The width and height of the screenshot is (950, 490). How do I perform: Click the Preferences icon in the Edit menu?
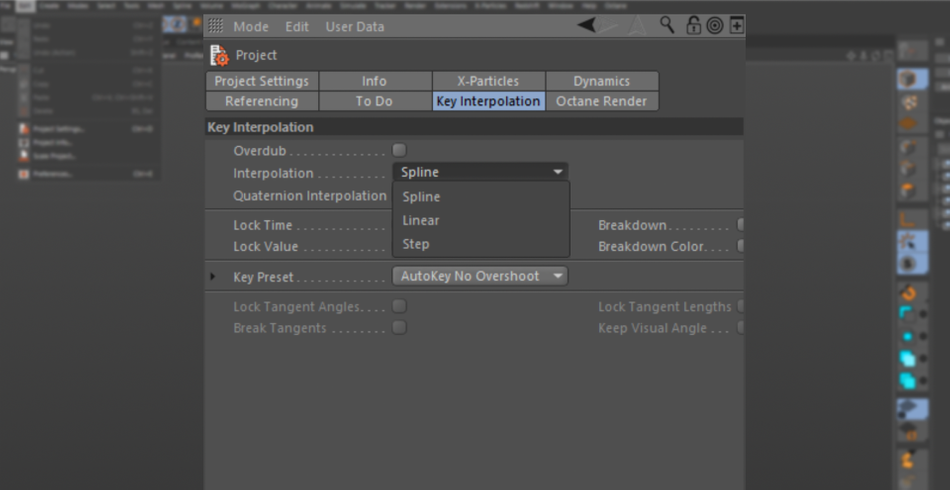pos(24,174)
